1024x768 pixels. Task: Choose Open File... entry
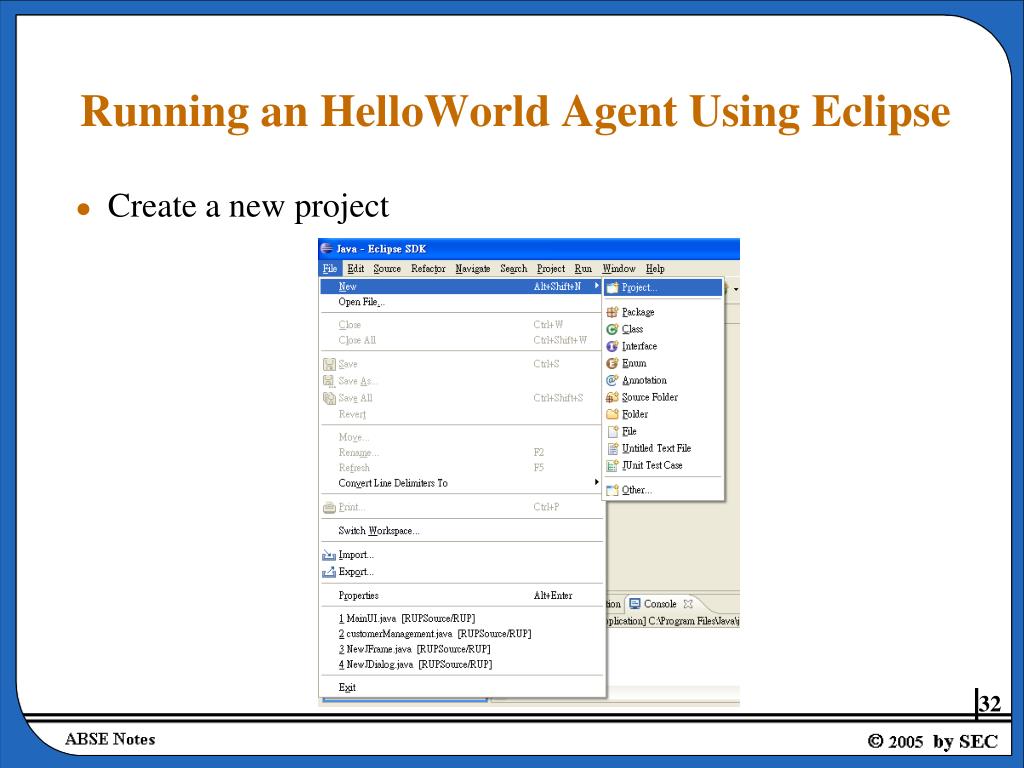[461, 302]
